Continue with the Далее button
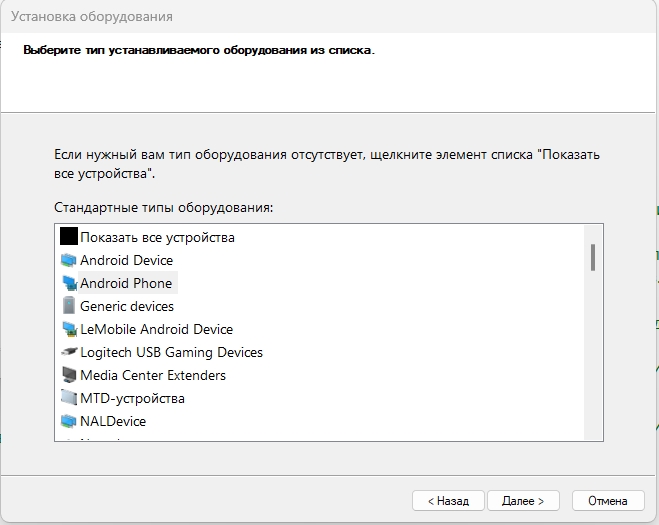The image size is (659, 525). coord(523,501)
